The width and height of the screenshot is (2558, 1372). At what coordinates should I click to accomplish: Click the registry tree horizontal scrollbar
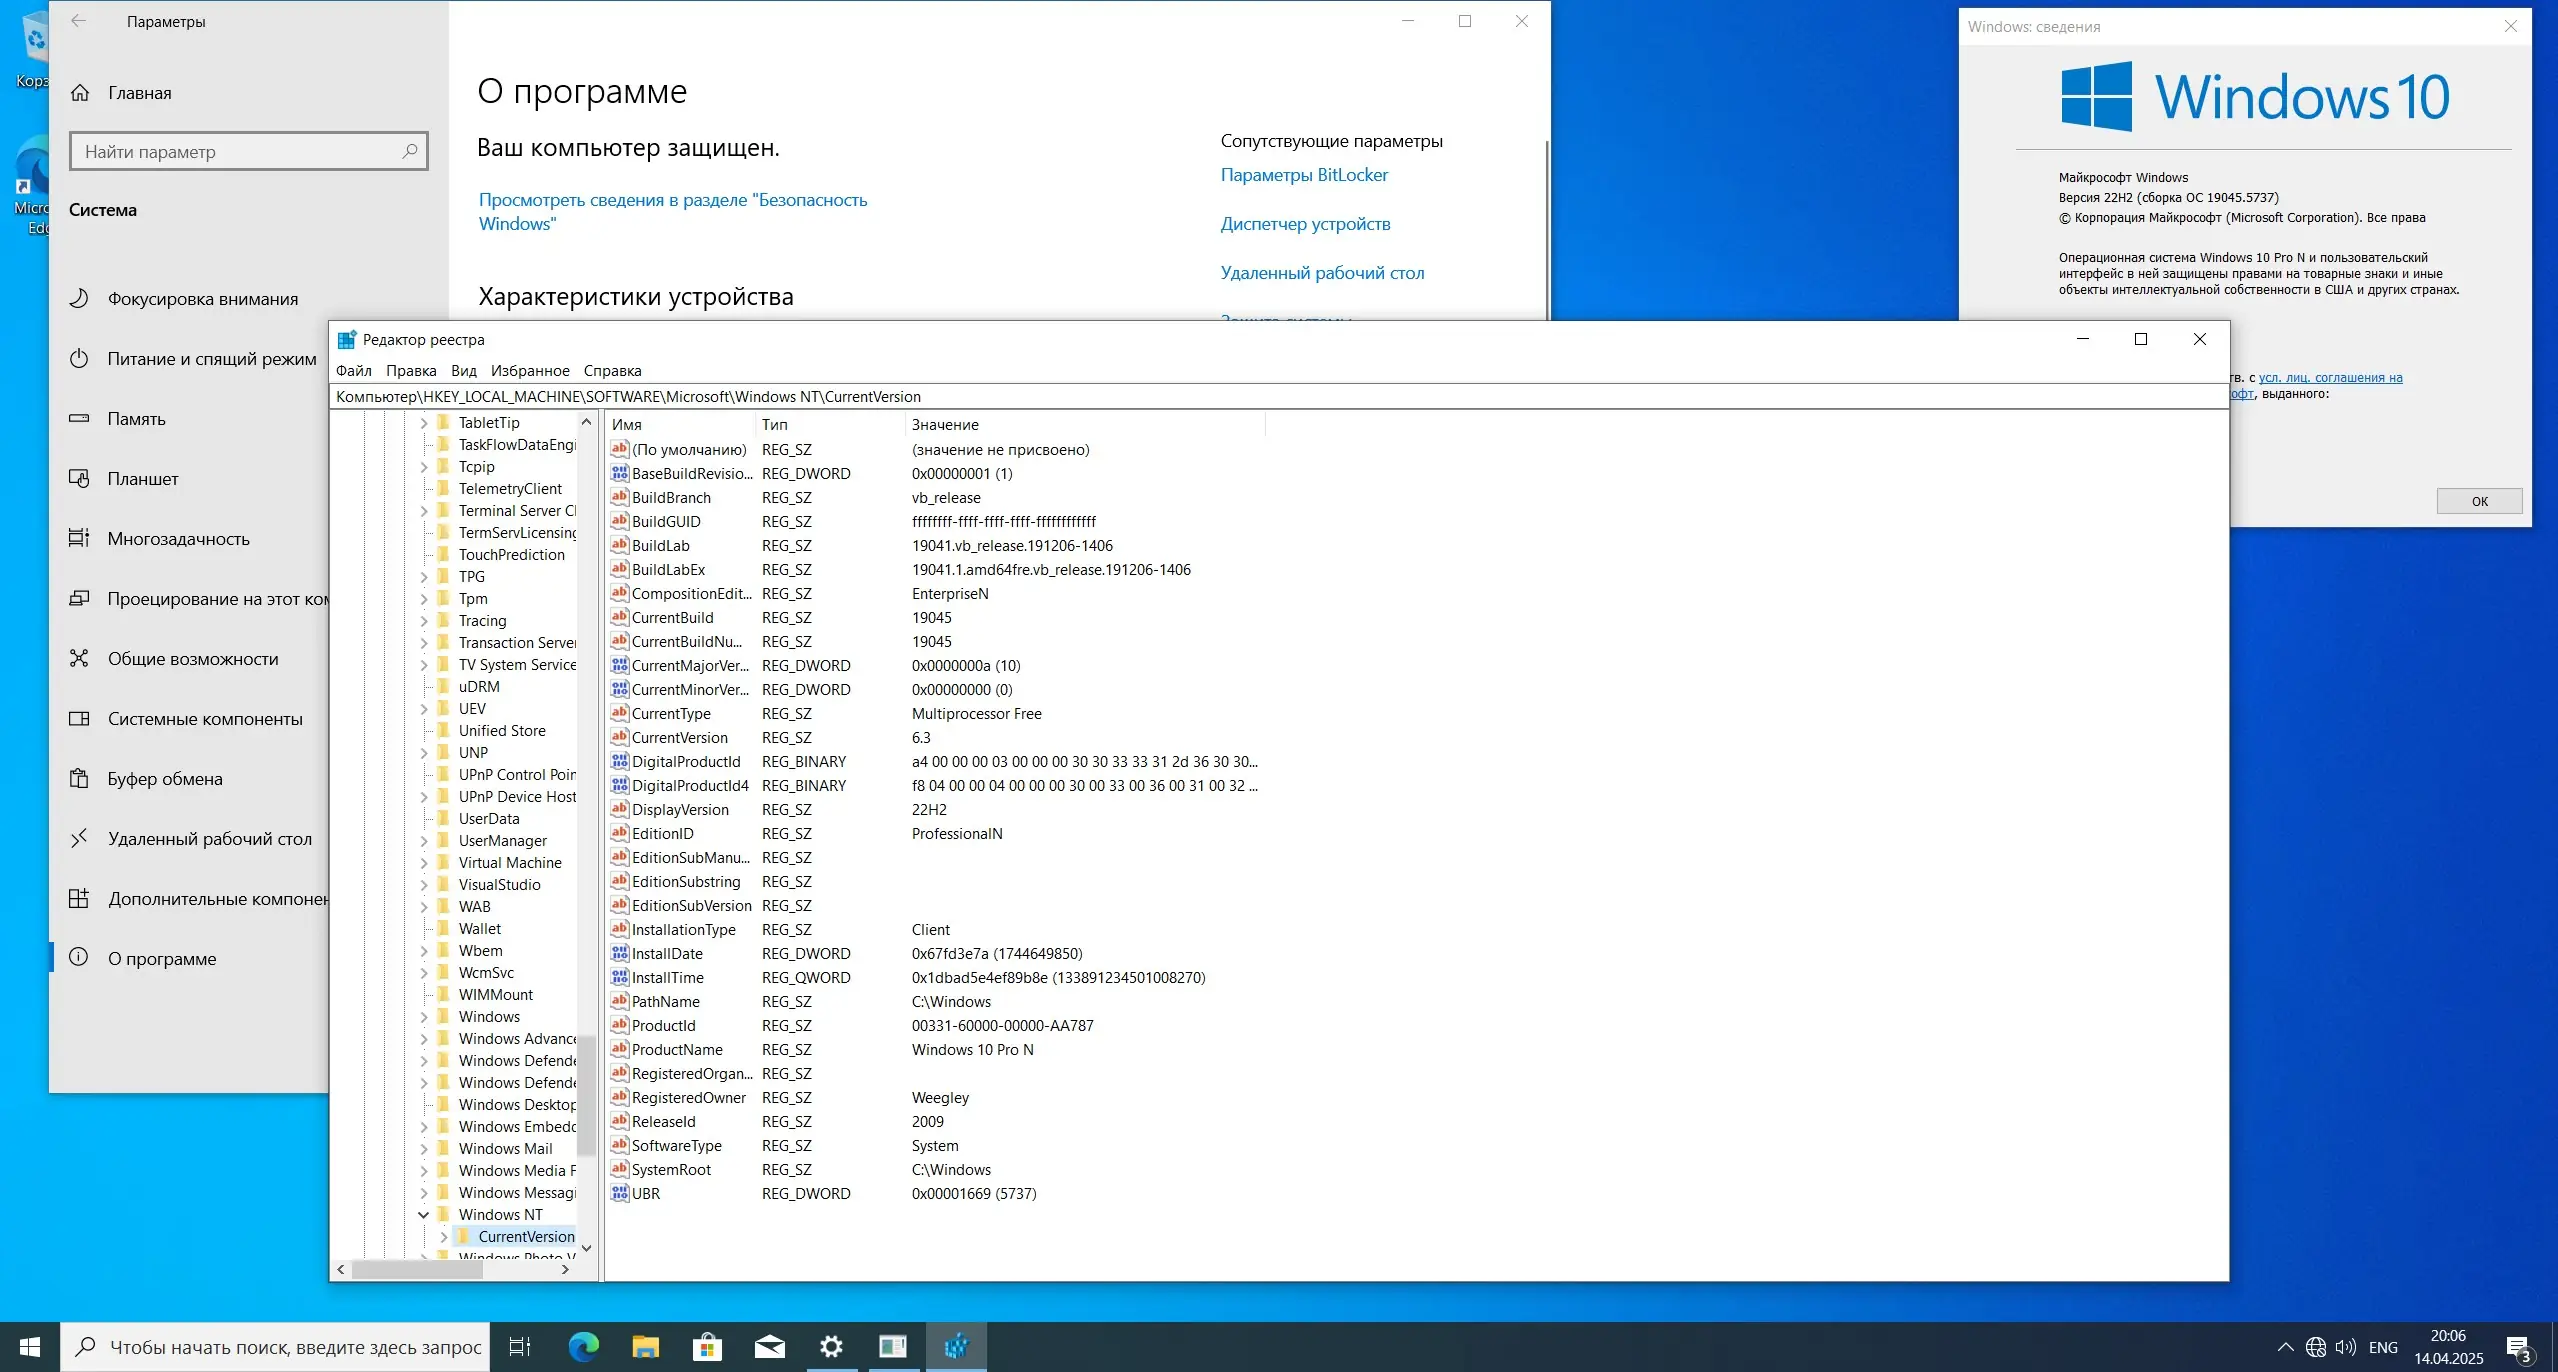click(x=418, y=1269)
